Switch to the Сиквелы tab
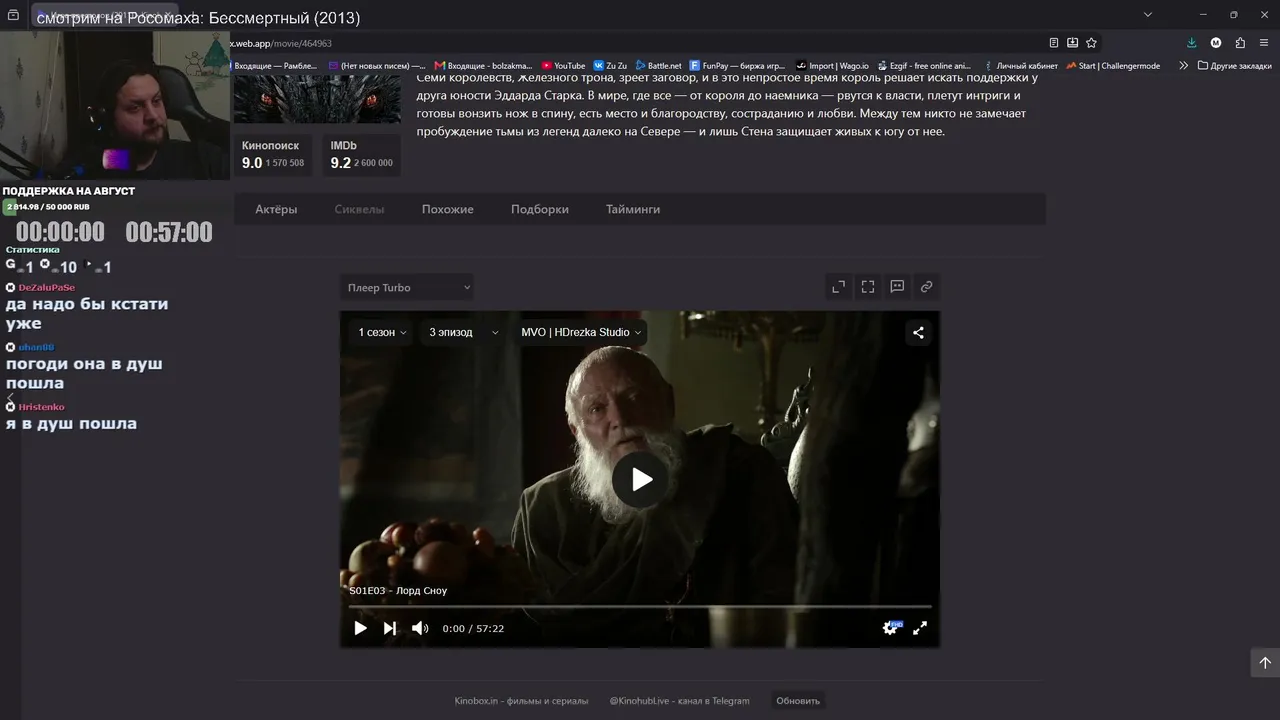This screenshot has height=720, width=1280. (359, 209)
